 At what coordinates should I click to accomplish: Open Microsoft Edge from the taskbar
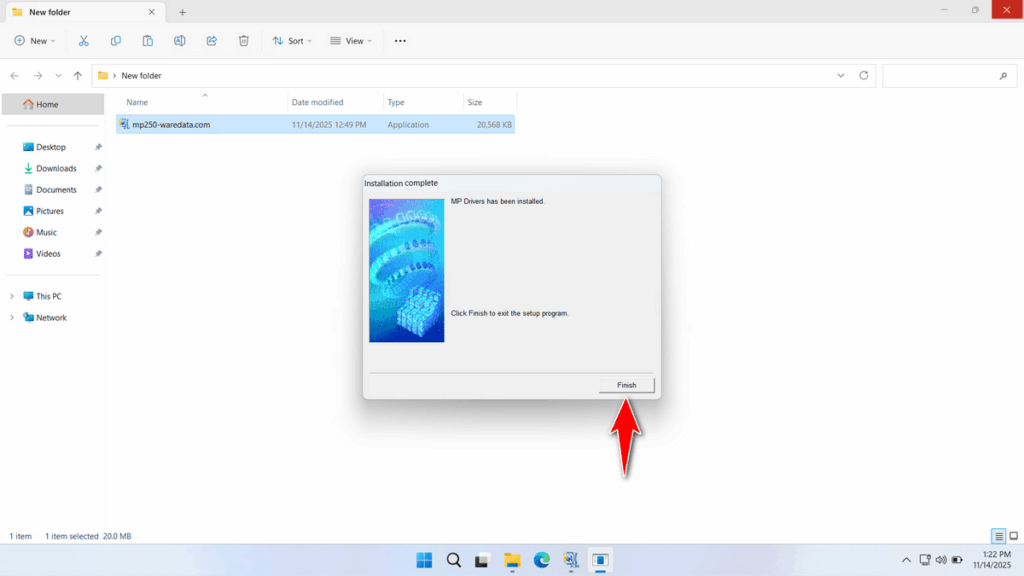(x=542, y=560)
